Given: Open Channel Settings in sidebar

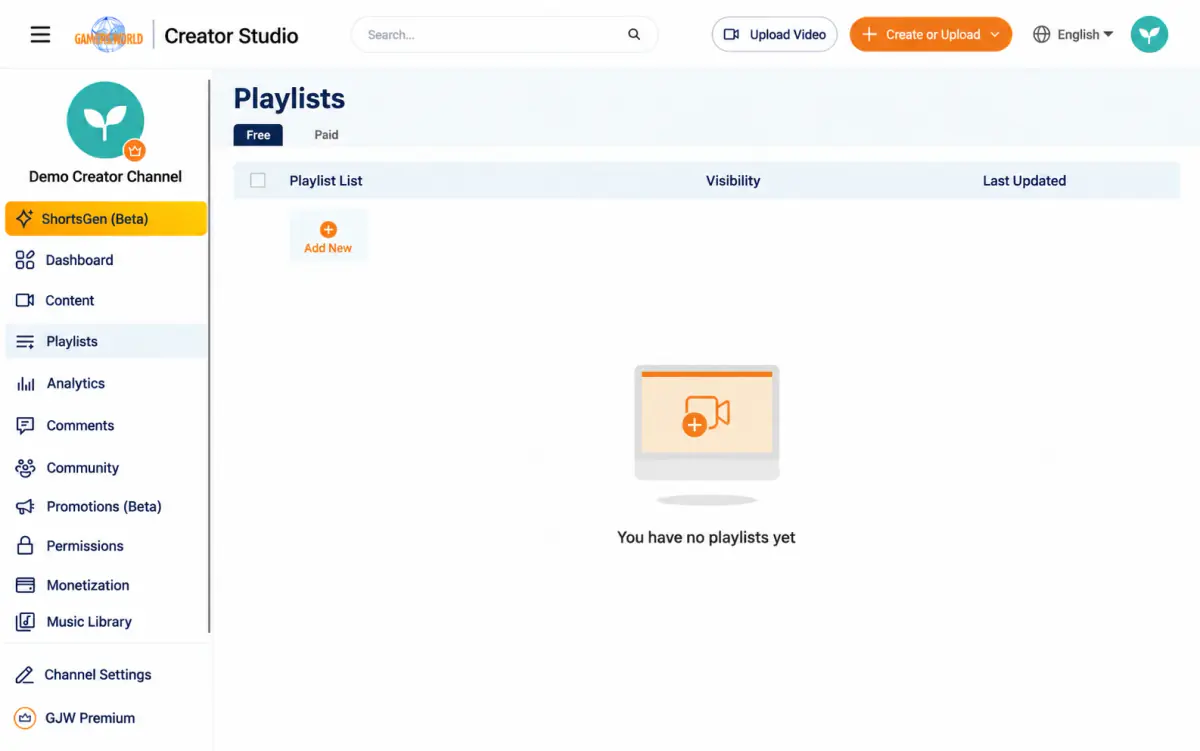Looking at the screenshot, I should (106, 675).
